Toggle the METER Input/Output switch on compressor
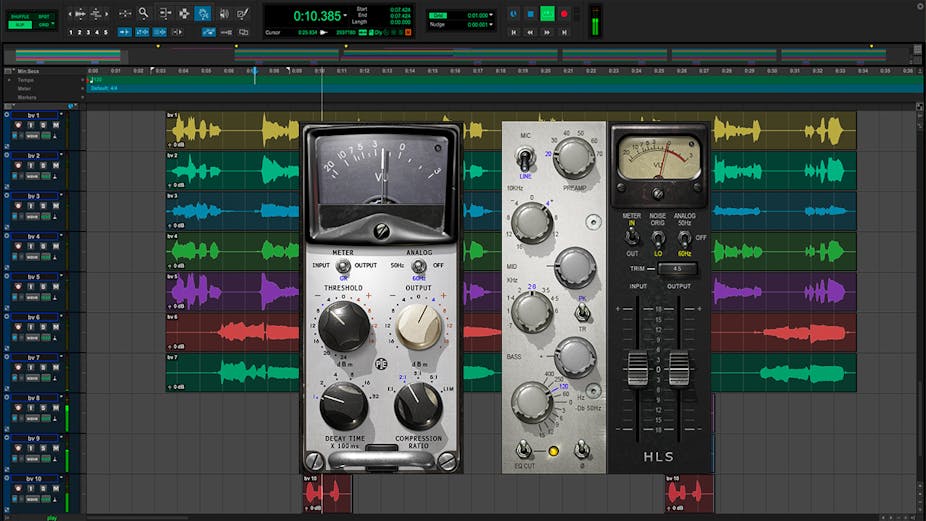926x521 pixels. 343,266
